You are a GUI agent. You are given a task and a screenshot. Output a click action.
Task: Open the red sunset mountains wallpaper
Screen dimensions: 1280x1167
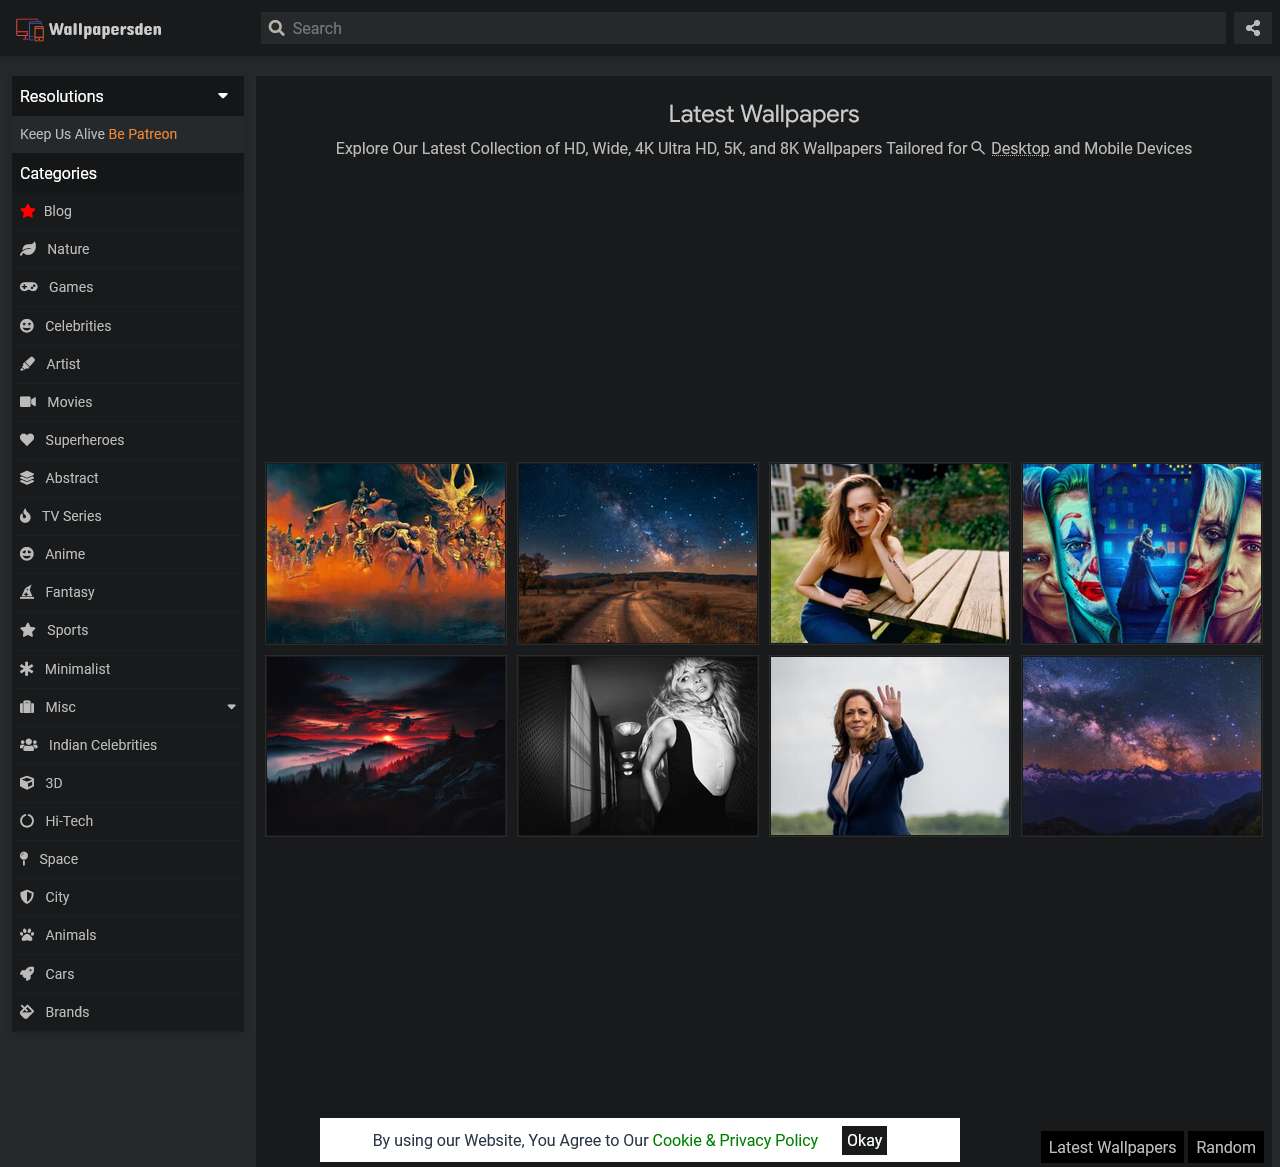(x=386, y=746)
